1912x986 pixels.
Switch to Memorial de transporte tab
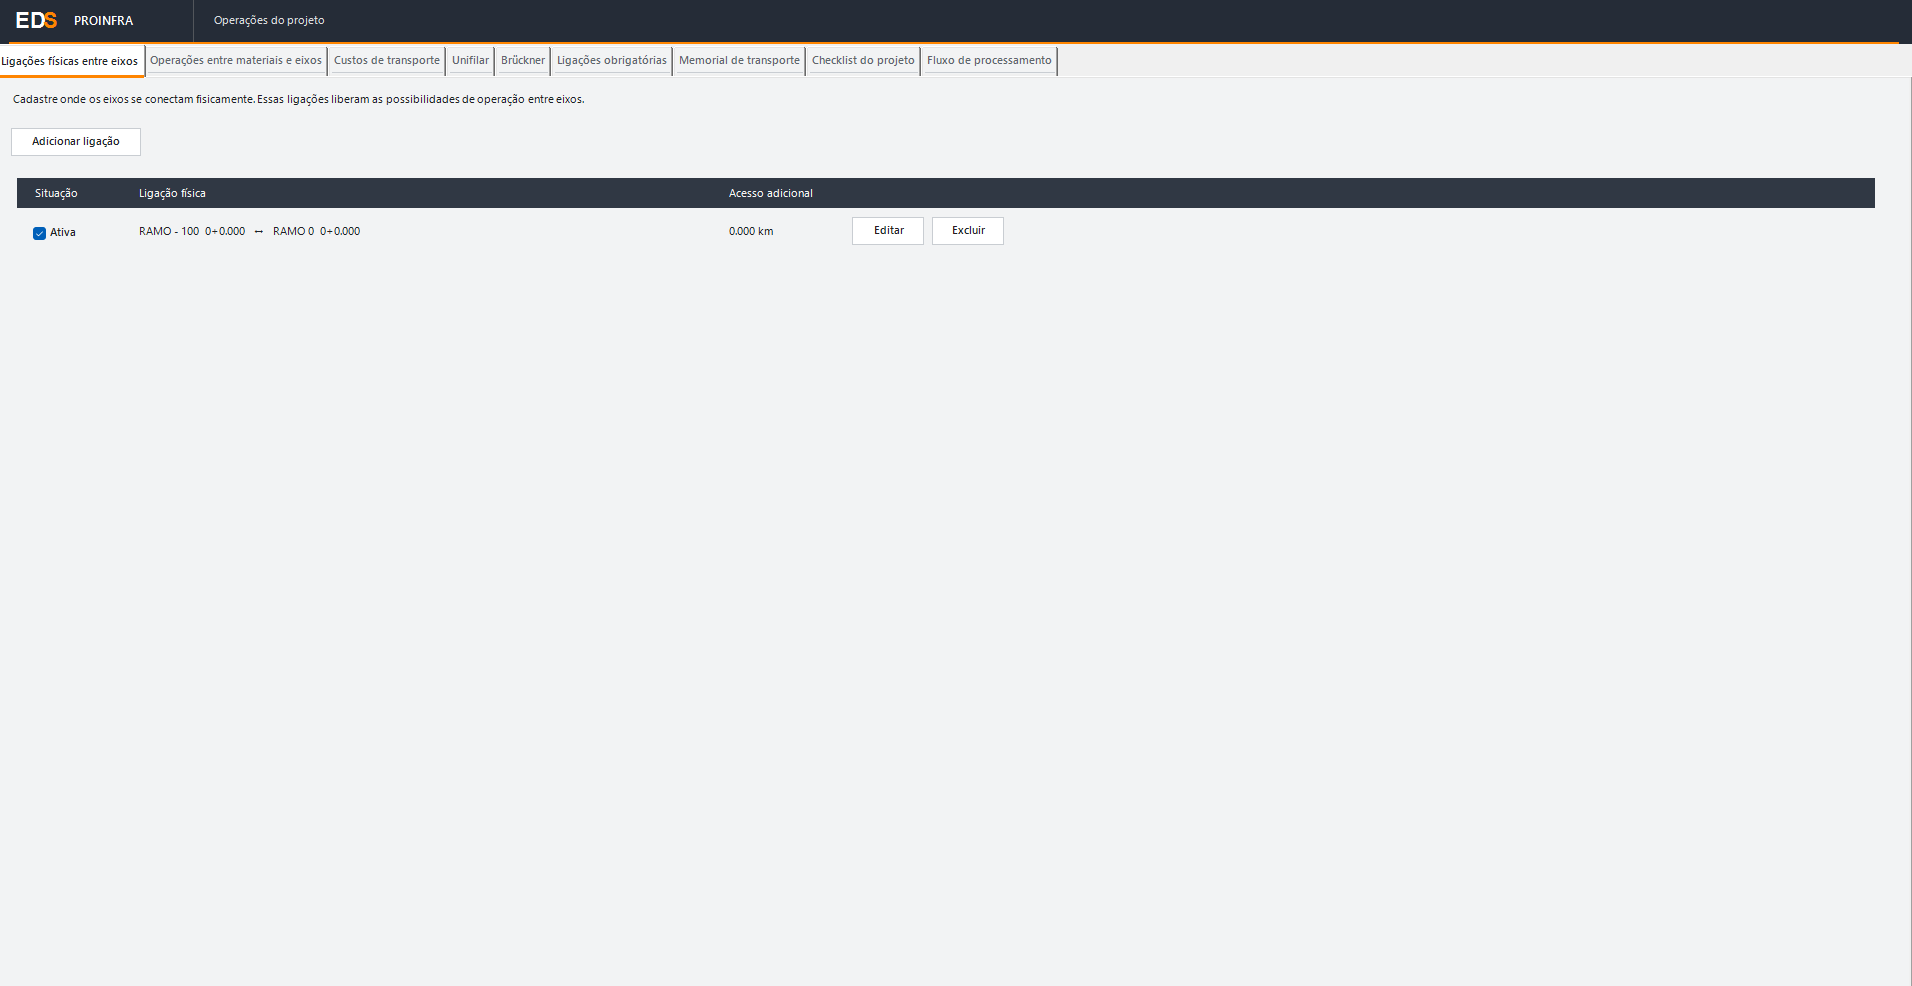pos(739,60)
